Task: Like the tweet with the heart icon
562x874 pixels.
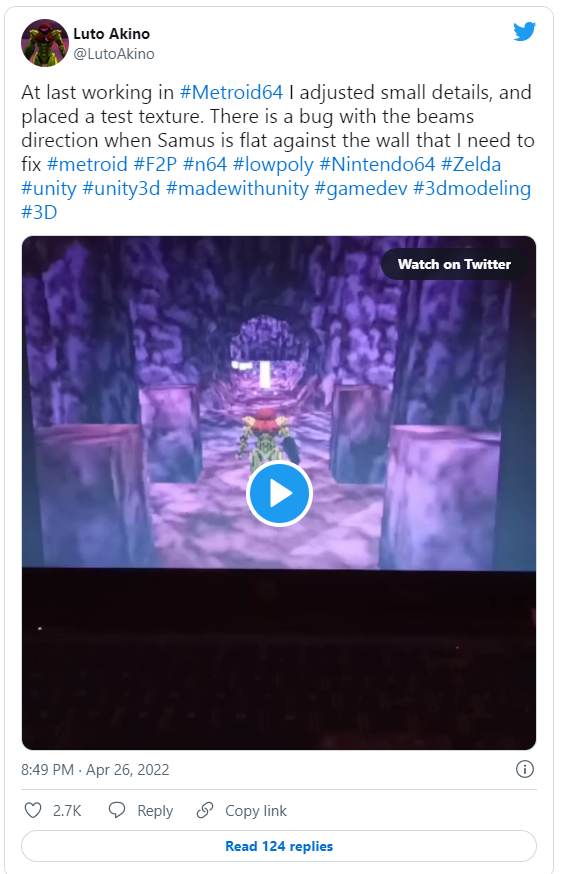Action: (x=33, y=810)
